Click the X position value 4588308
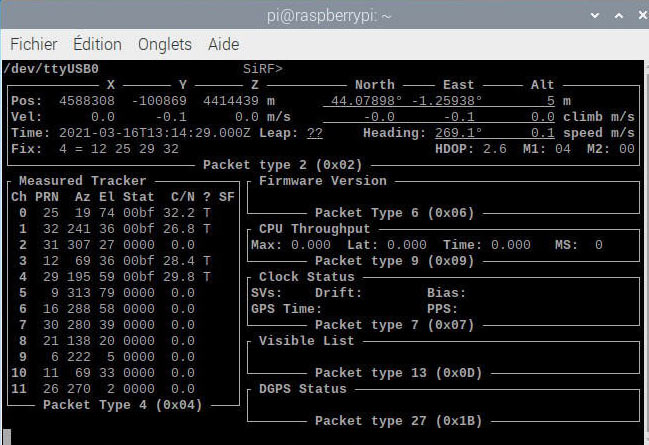This screenshot has height=445, width=649. 87,101
